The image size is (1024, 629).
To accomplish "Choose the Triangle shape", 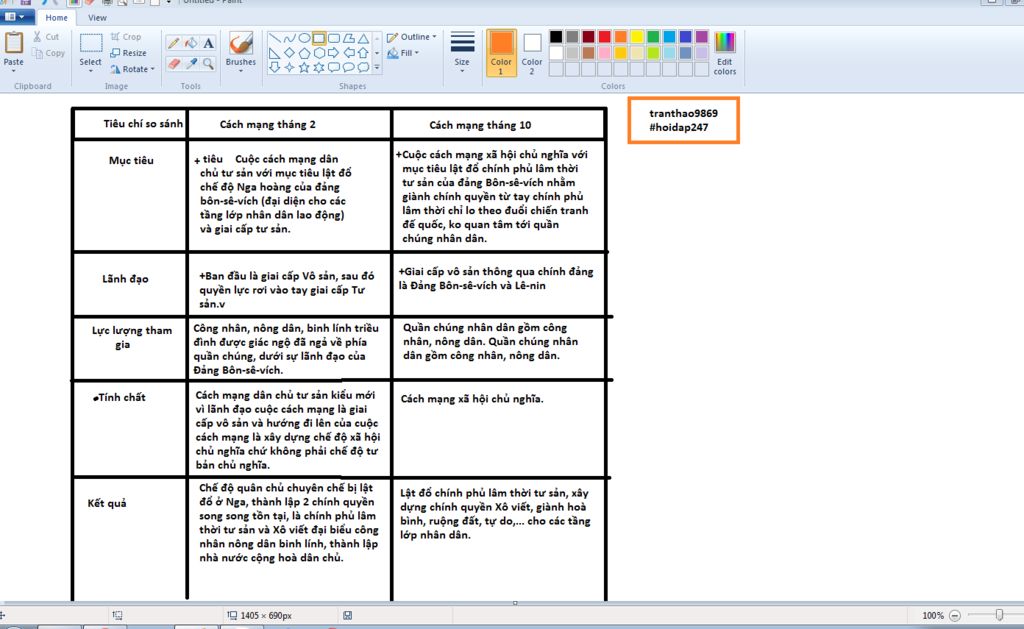I will (363, 39).
